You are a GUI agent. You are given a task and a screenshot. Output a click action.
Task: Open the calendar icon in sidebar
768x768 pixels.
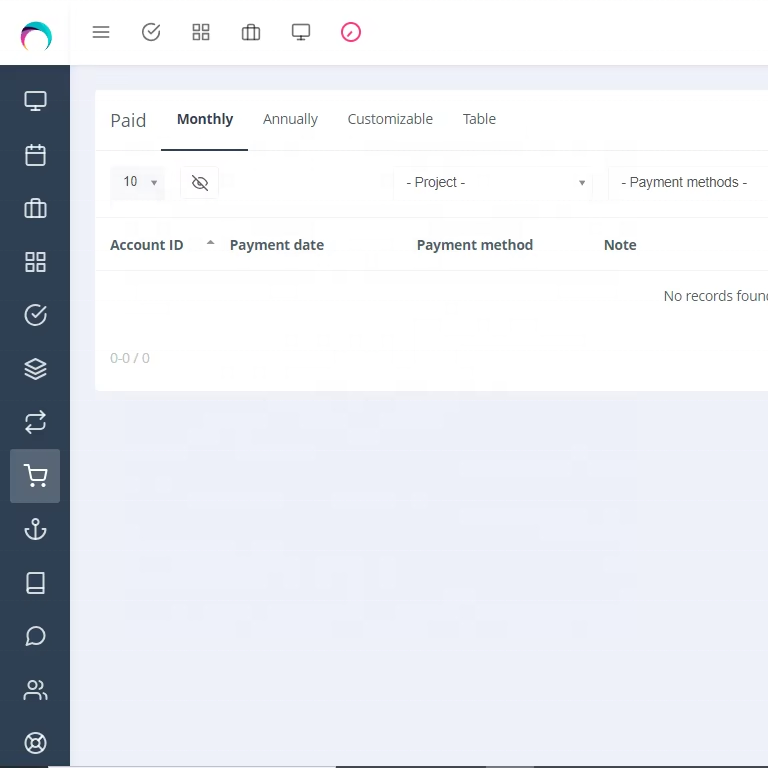(35, 155)
